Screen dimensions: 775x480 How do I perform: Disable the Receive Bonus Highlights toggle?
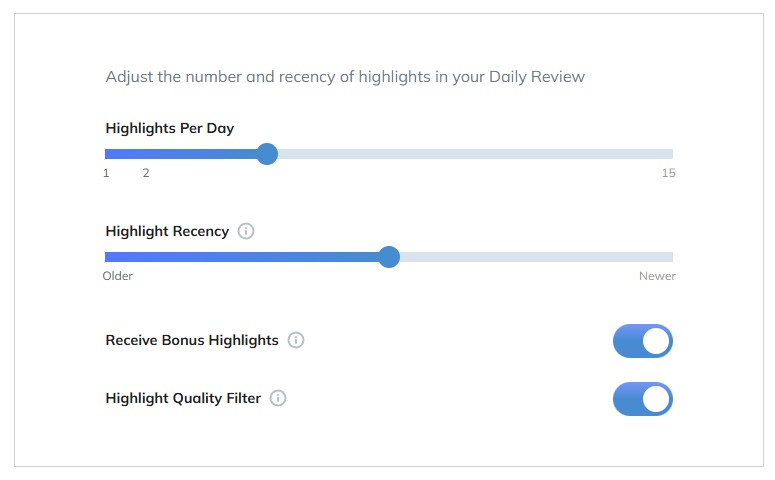[x=642, y=341]
